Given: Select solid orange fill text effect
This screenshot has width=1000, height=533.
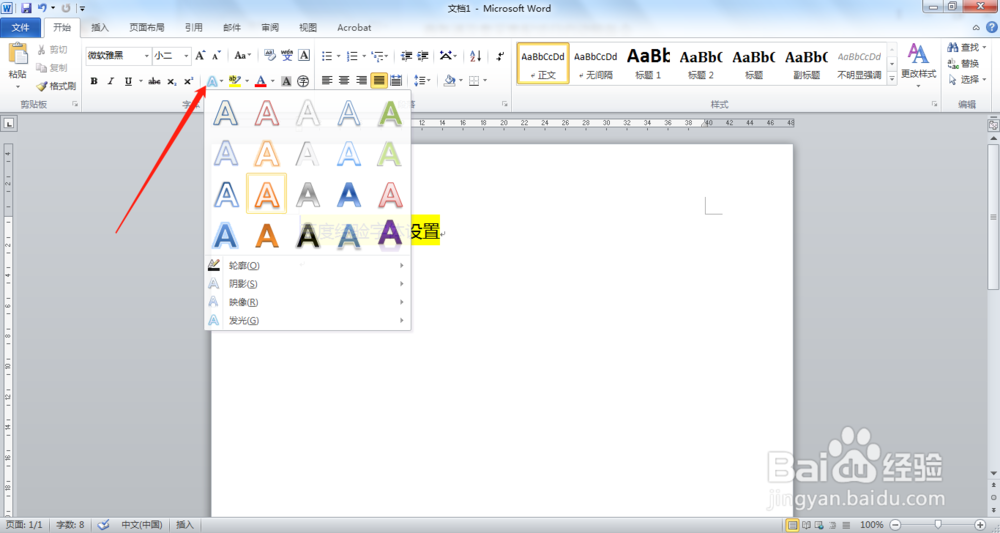Looking at the screenshot, I should coord(267,234).
